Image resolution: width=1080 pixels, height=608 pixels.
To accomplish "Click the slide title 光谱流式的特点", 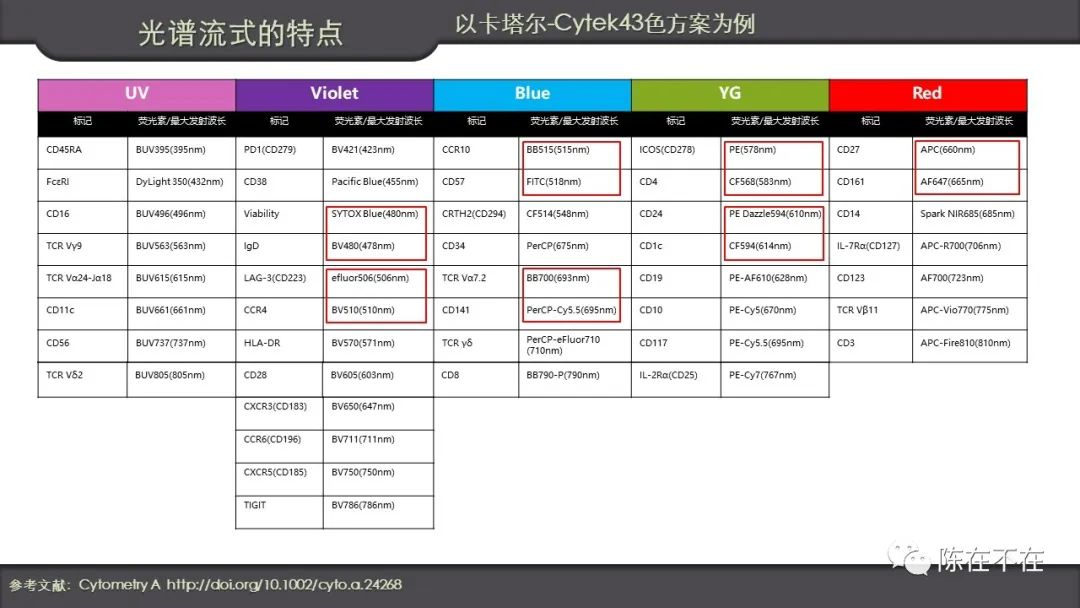I will 240,33.
